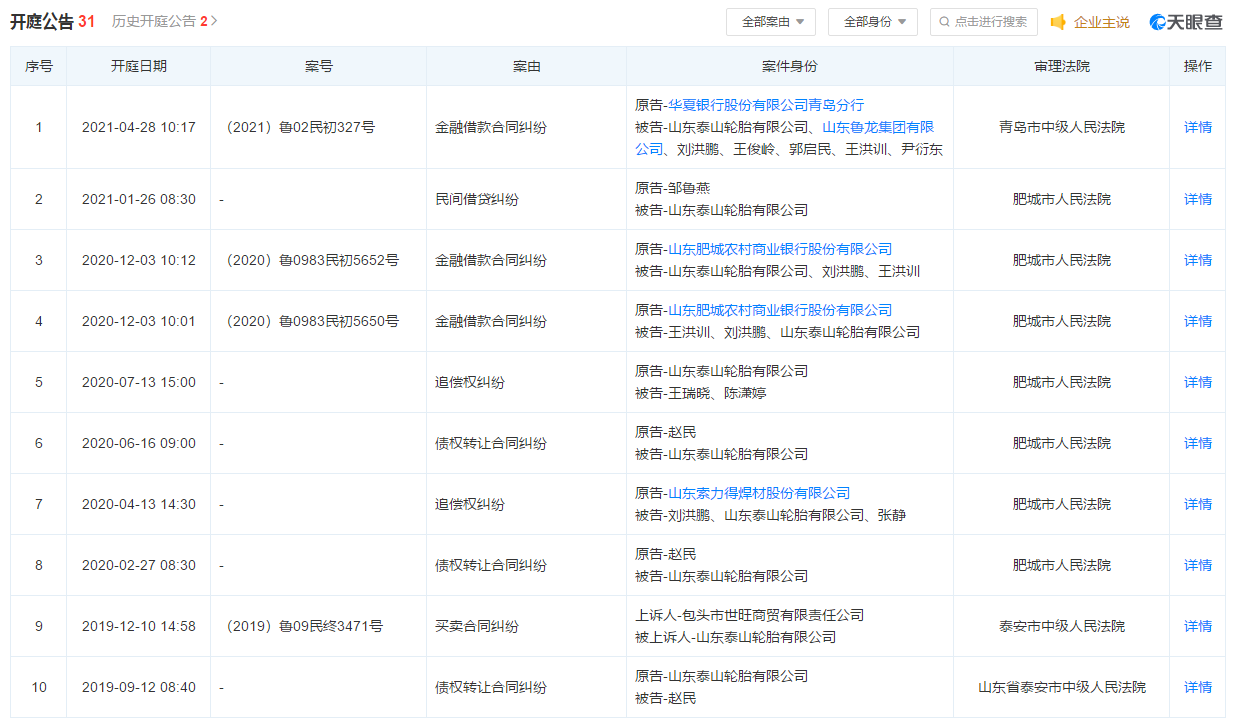Image resolution: width=1234 pixels, height=728 pixels.
Task: Select date cell 2020-07-13 15:00
Action: coord(139,382)
